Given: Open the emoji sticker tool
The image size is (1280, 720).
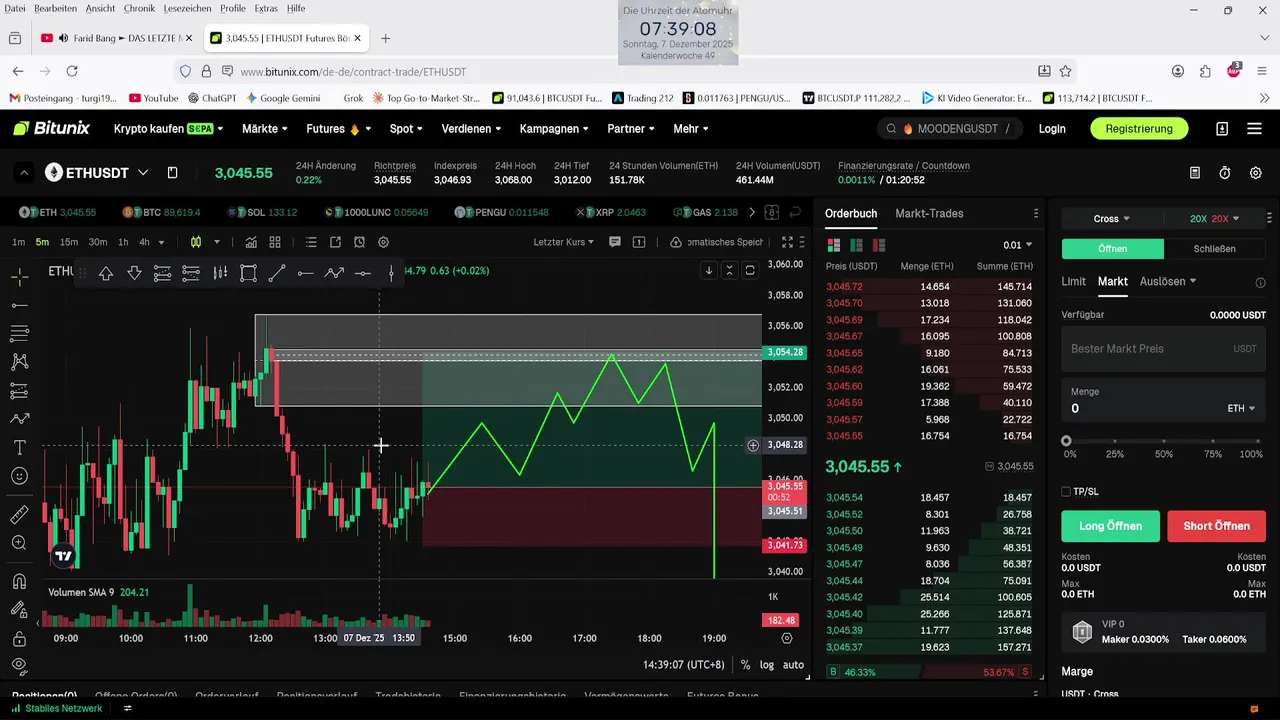Looking at the screenshot, I should point(19,476).
